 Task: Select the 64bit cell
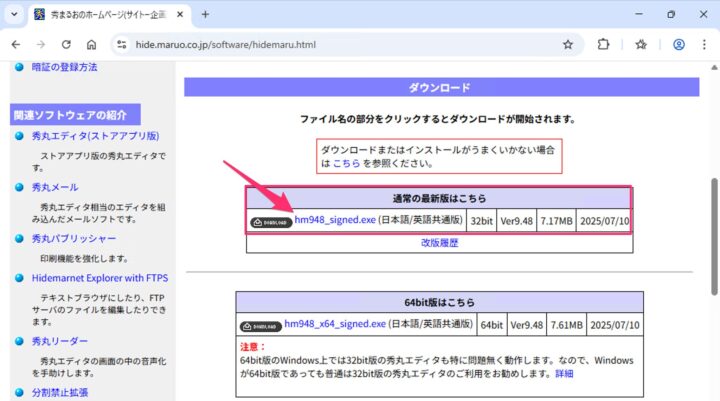click(x=492, y=325)
